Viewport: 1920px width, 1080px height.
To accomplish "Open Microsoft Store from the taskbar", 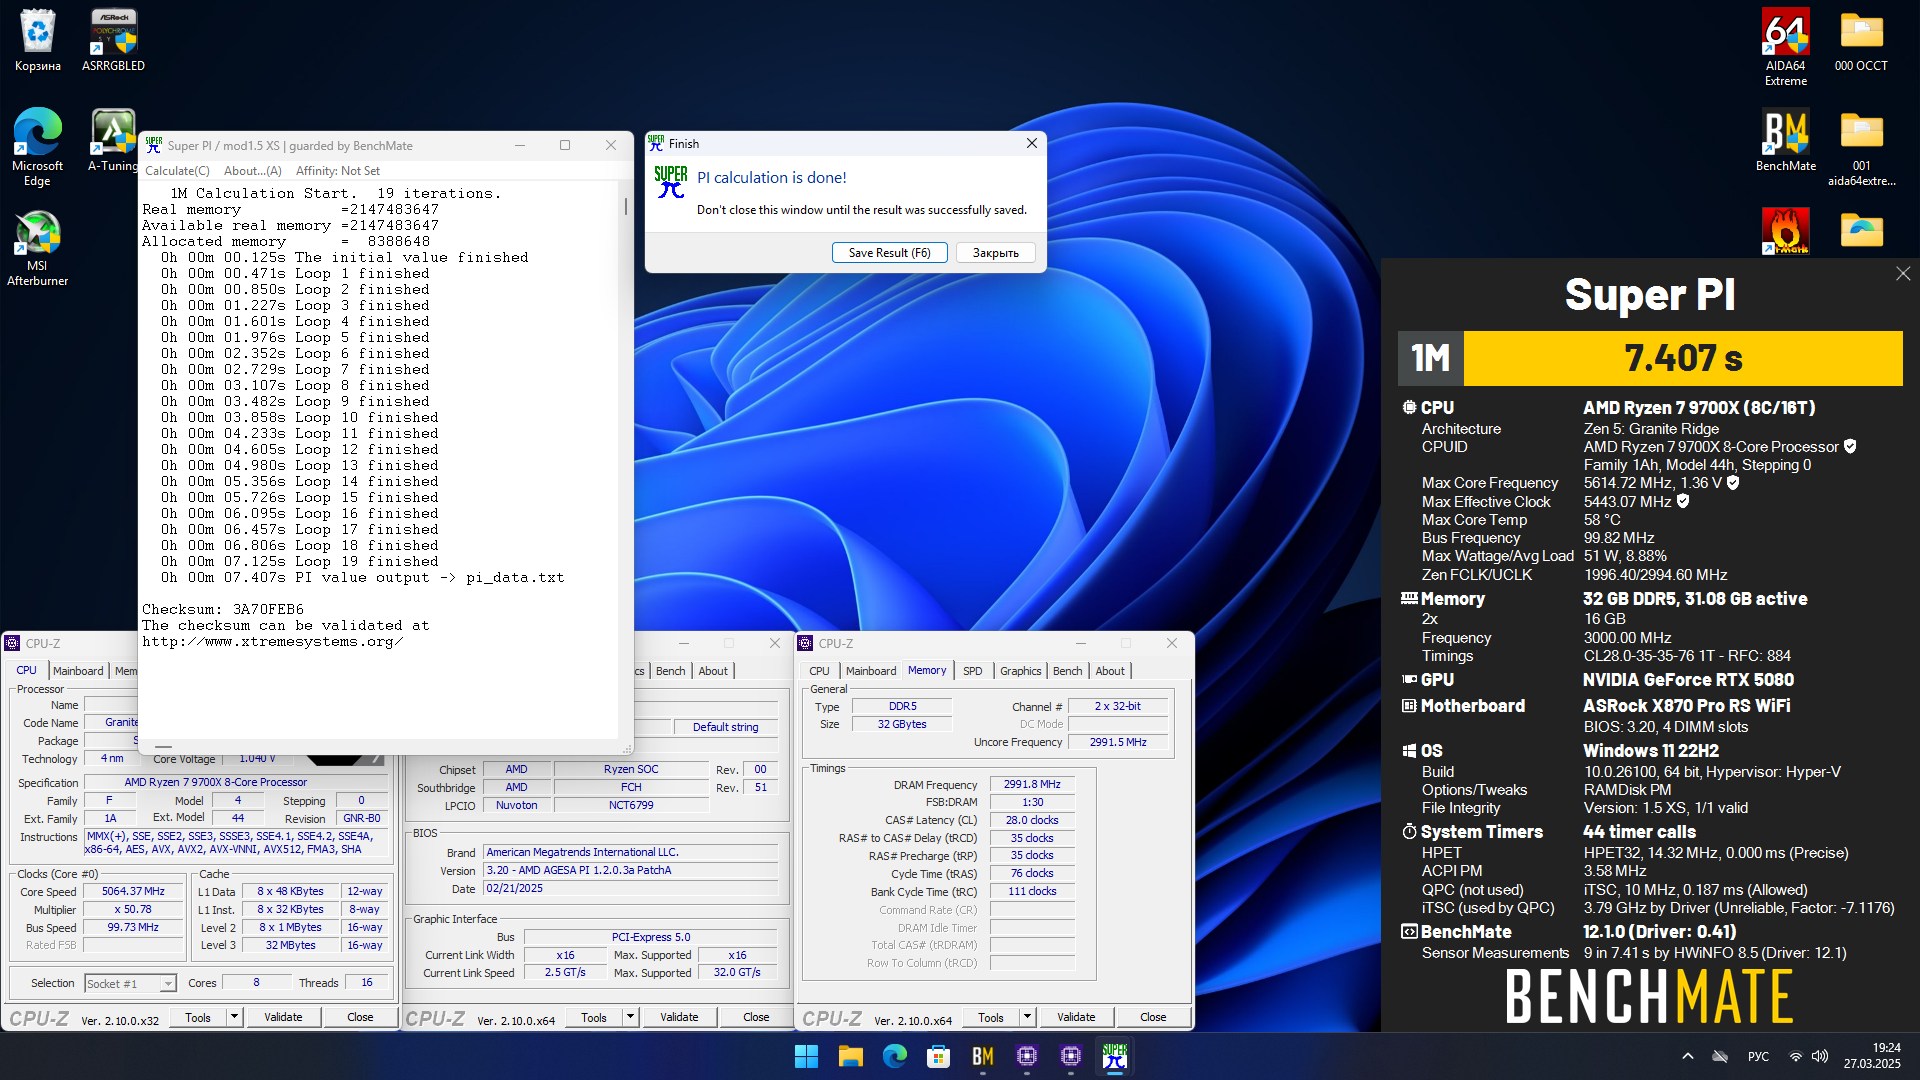I will [x=938, y=1056].
